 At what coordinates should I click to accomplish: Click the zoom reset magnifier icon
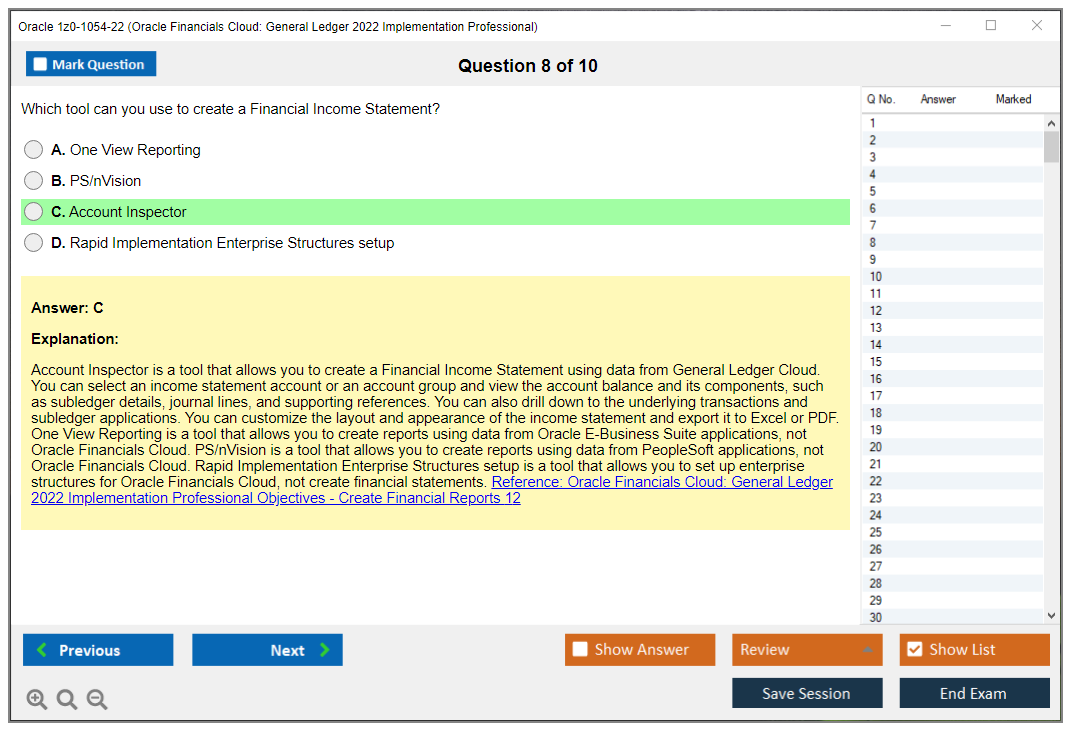point(67,699)
